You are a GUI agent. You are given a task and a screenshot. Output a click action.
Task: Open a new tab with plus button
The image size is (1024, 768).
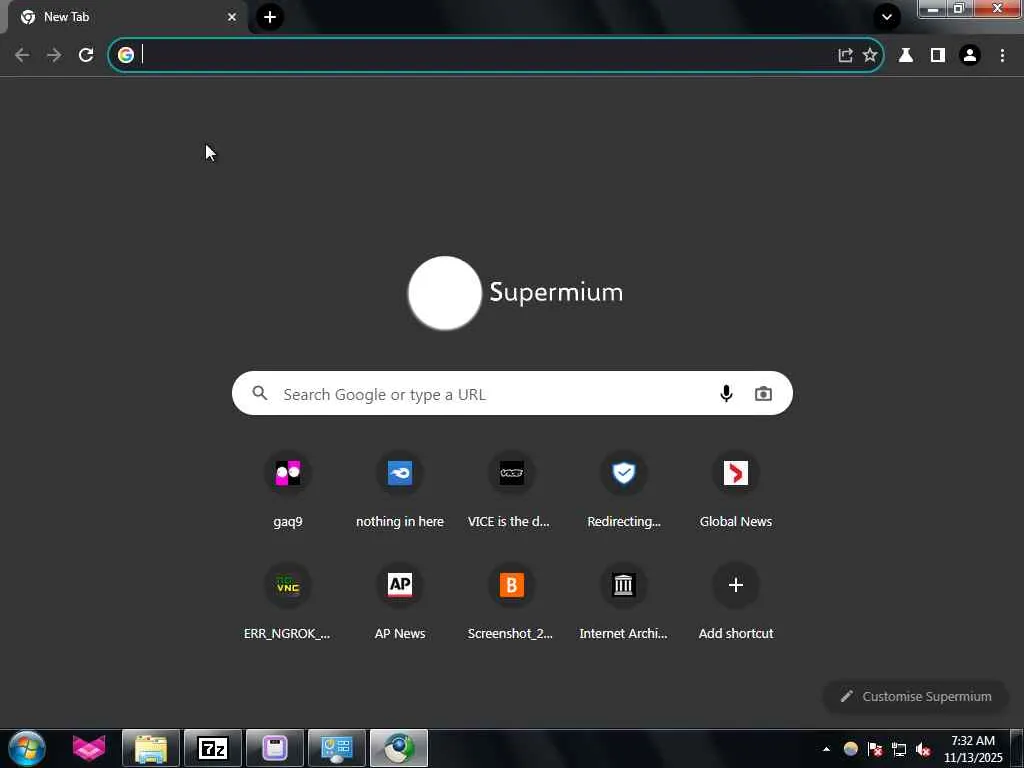pos(270,17)
